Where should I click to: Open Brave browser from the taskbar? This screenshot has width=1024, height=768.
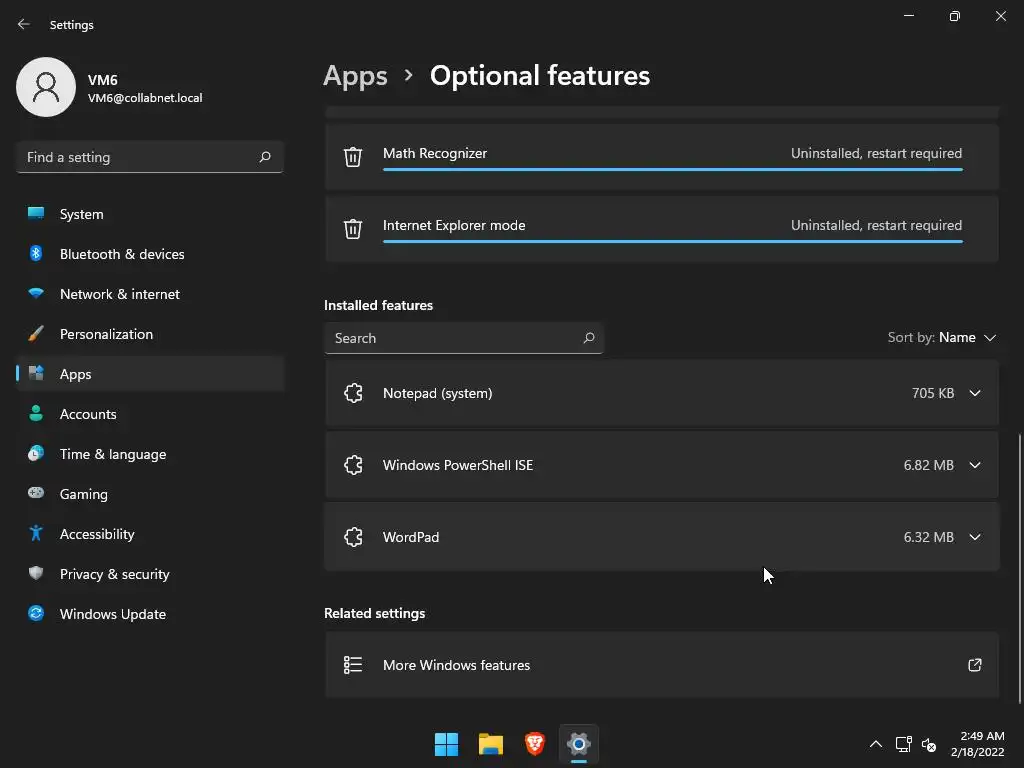(535, 744)
